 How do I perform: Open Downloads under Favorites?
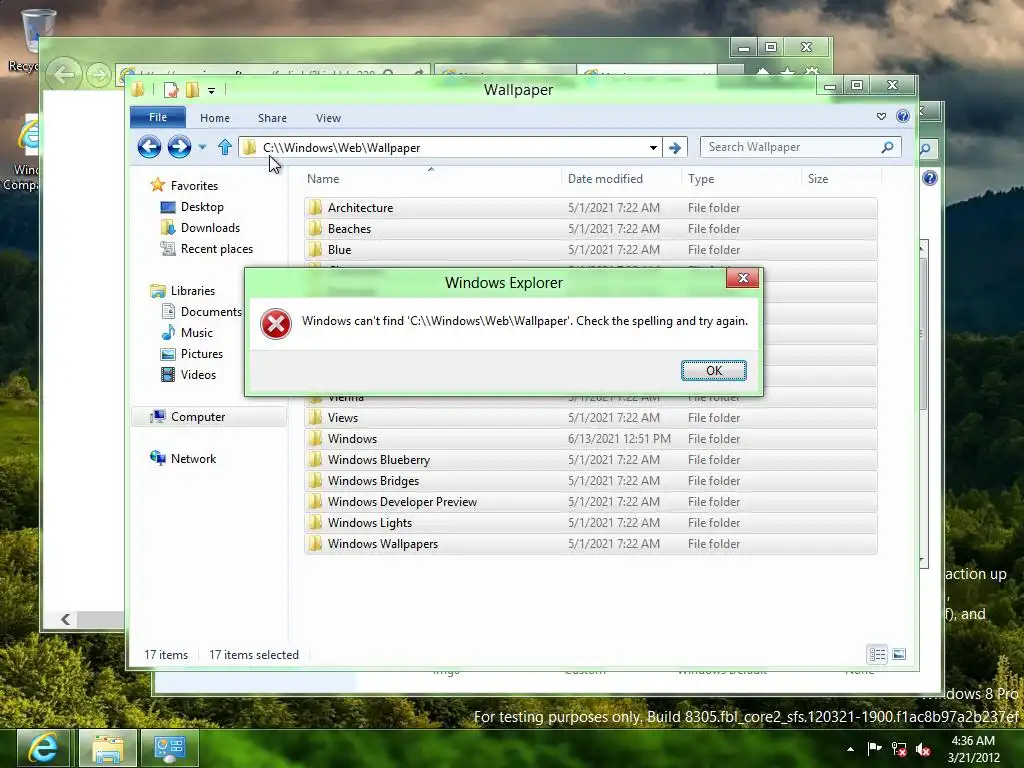tap(210, 227)
